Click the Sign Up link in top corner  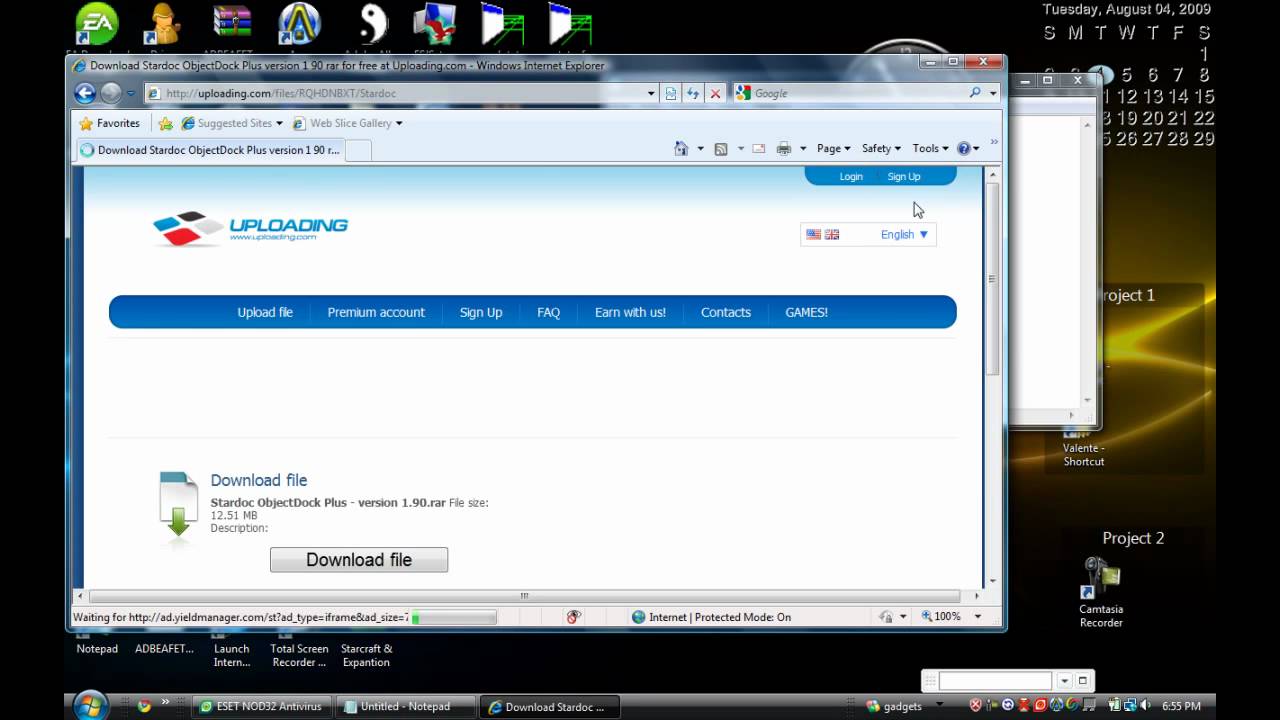click(x=904, y=177)
